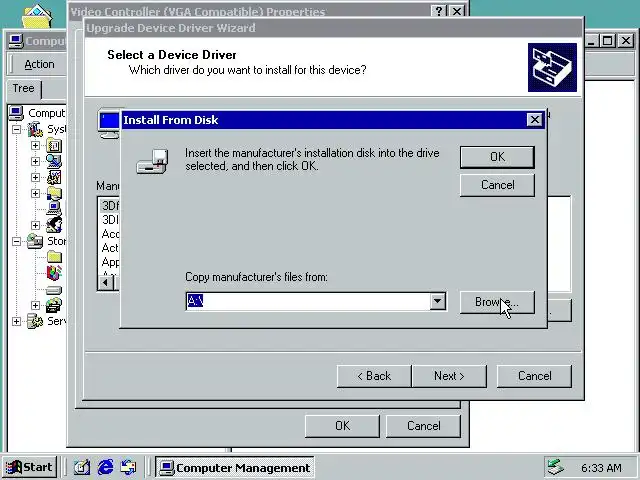Select the System Tools icon in the tree
This screenshot has height=480, width=640.
coord(36,129)
